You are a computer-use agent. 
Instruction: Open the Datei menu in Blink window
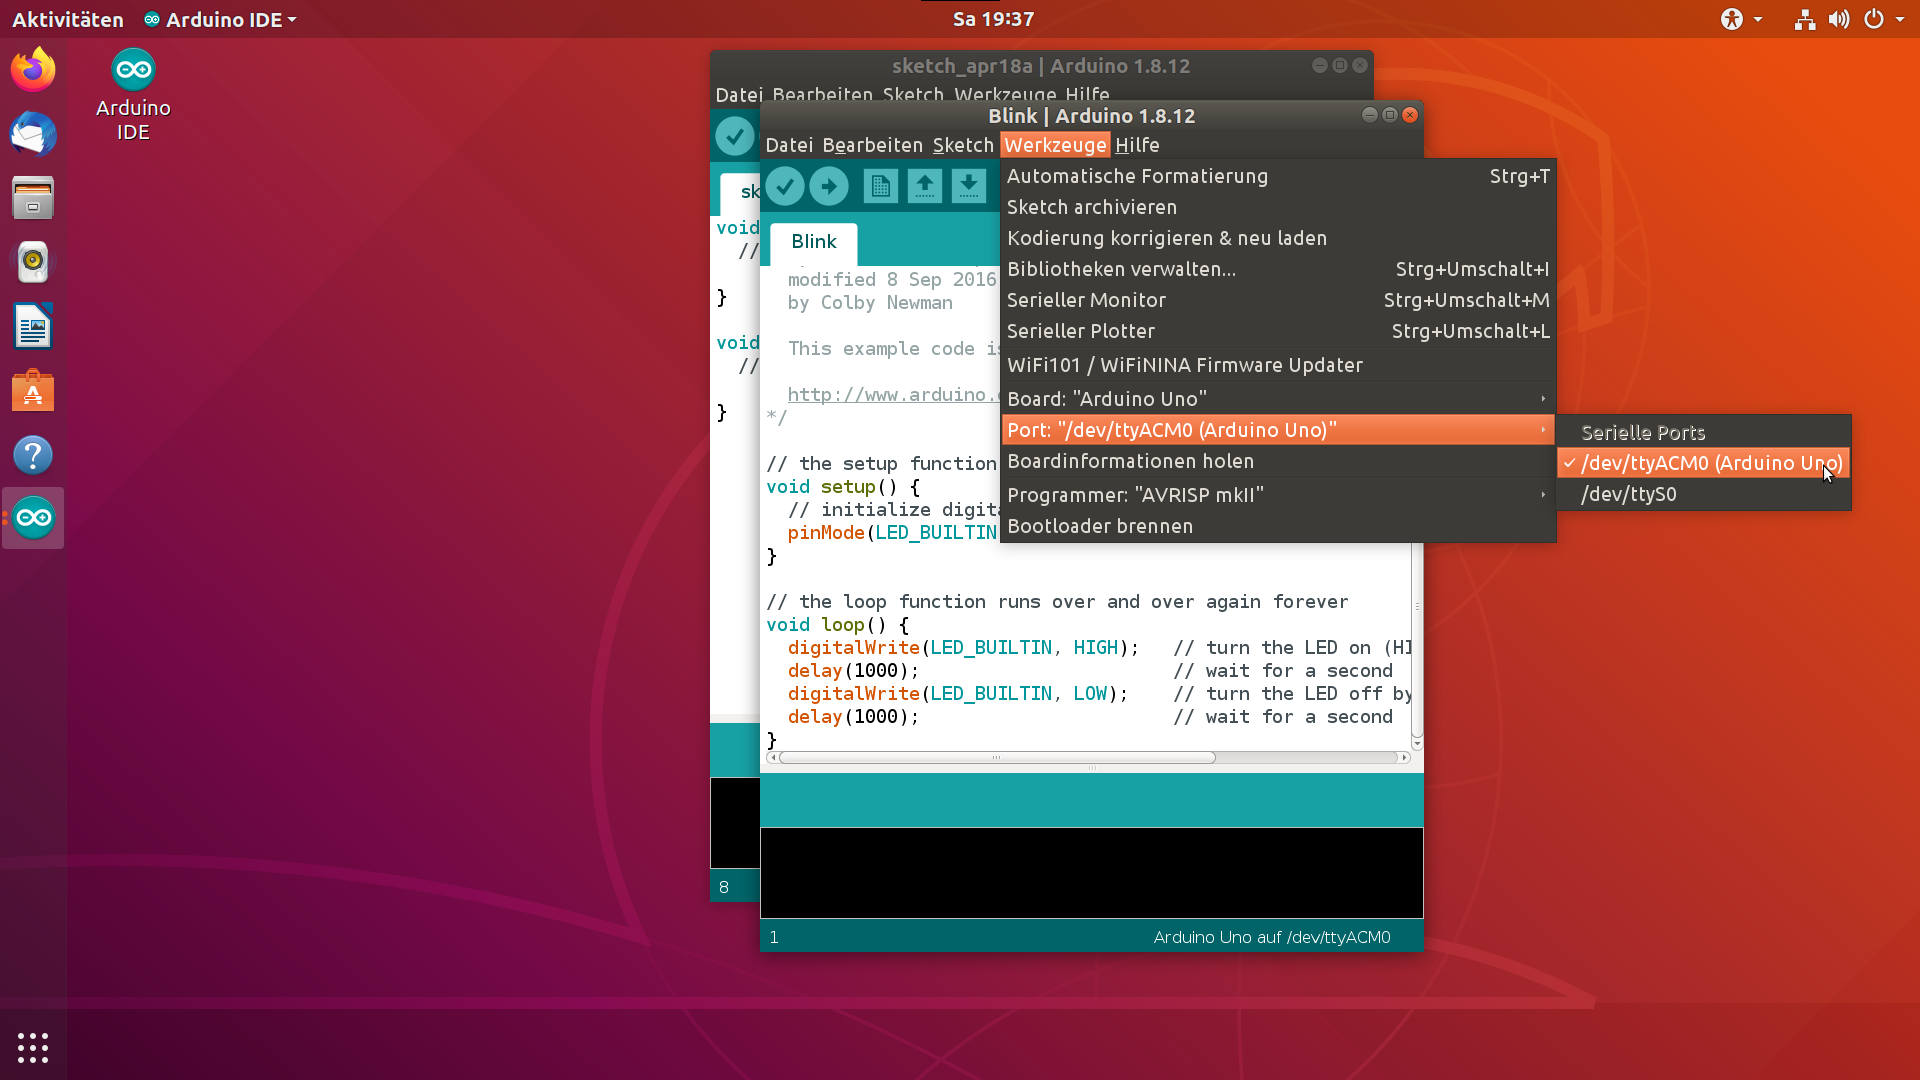789,145
